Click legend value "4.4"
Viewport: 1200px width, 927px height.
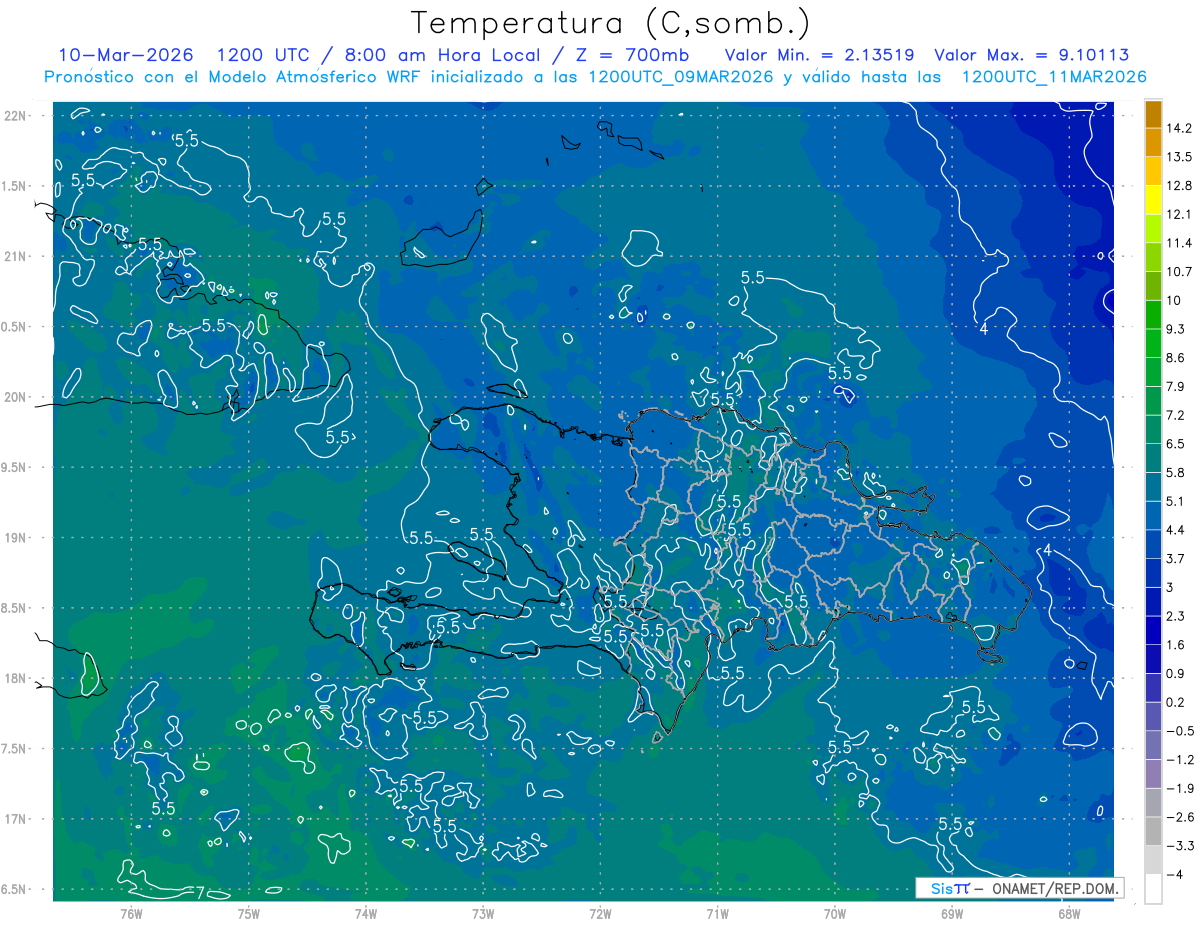(1176, 530)
